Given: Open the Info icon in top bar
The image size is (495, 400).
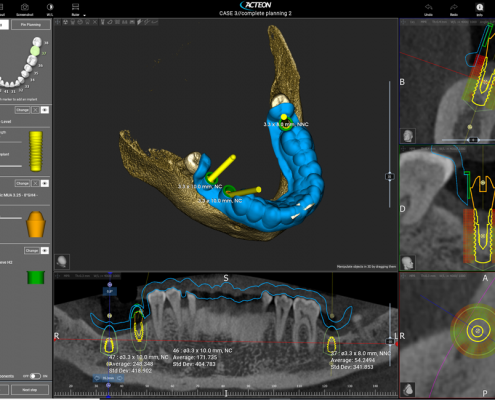Looking at the screenshot, I should (x=480, y=7).
